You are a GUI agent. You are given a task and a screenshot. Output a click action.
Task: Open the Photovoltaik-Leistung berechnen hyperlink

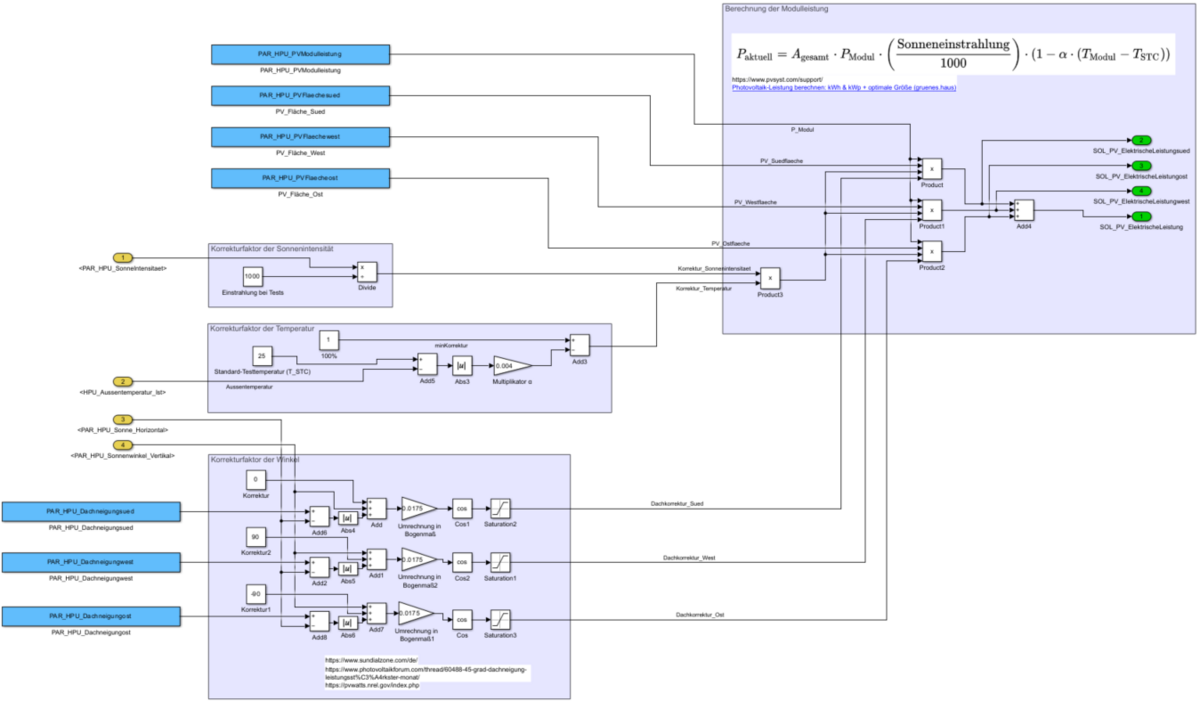(845, 87)
